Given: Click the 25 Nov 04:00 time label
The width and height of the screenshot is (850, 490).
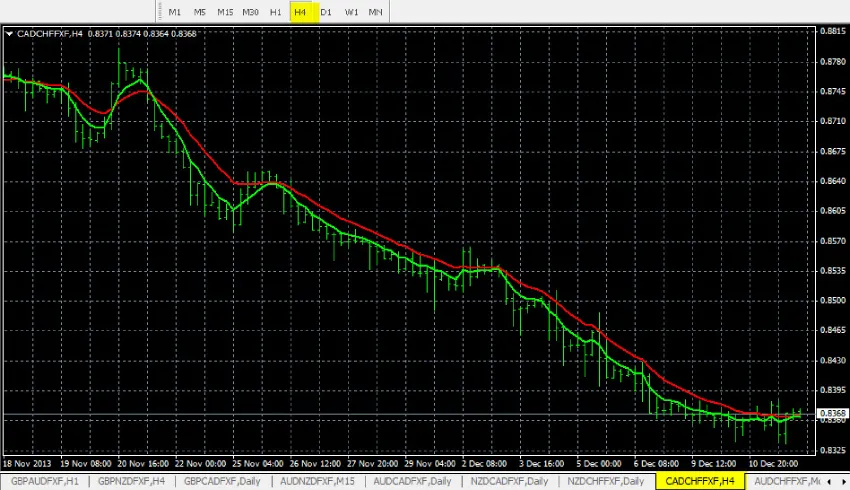Looking at the screenshot, I should pyautogui.click(x=258, y=464).
